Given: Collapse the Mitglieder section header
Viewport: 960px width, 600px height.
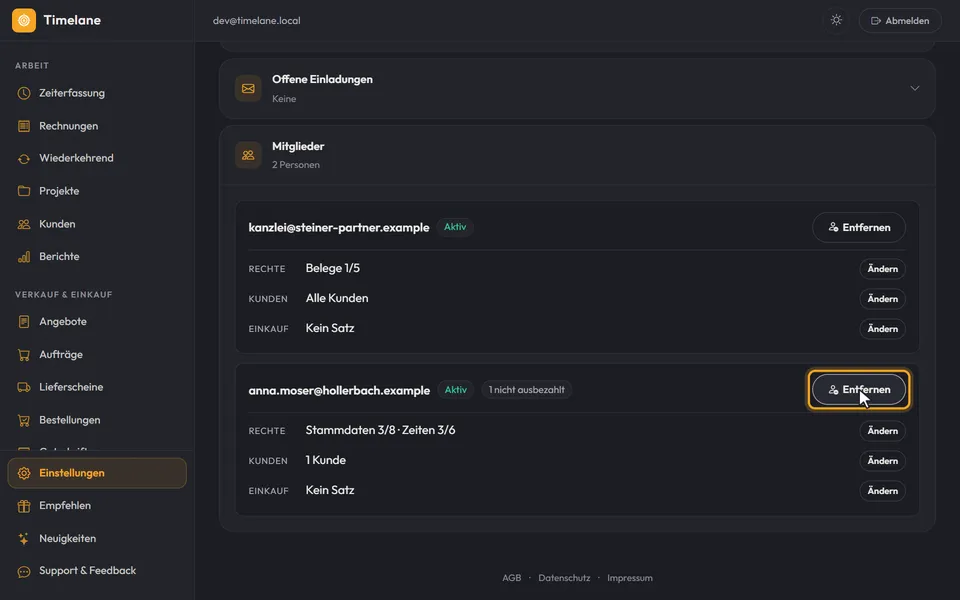Looking at the screenshot, I should 577,155.
